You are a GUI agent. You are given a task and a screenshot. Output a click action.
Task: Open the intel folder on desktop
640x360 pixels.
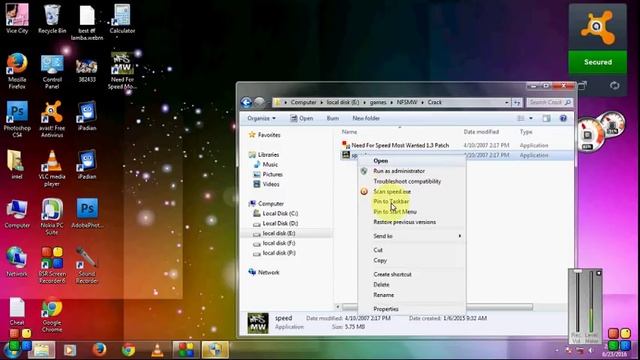pos(16,164)
